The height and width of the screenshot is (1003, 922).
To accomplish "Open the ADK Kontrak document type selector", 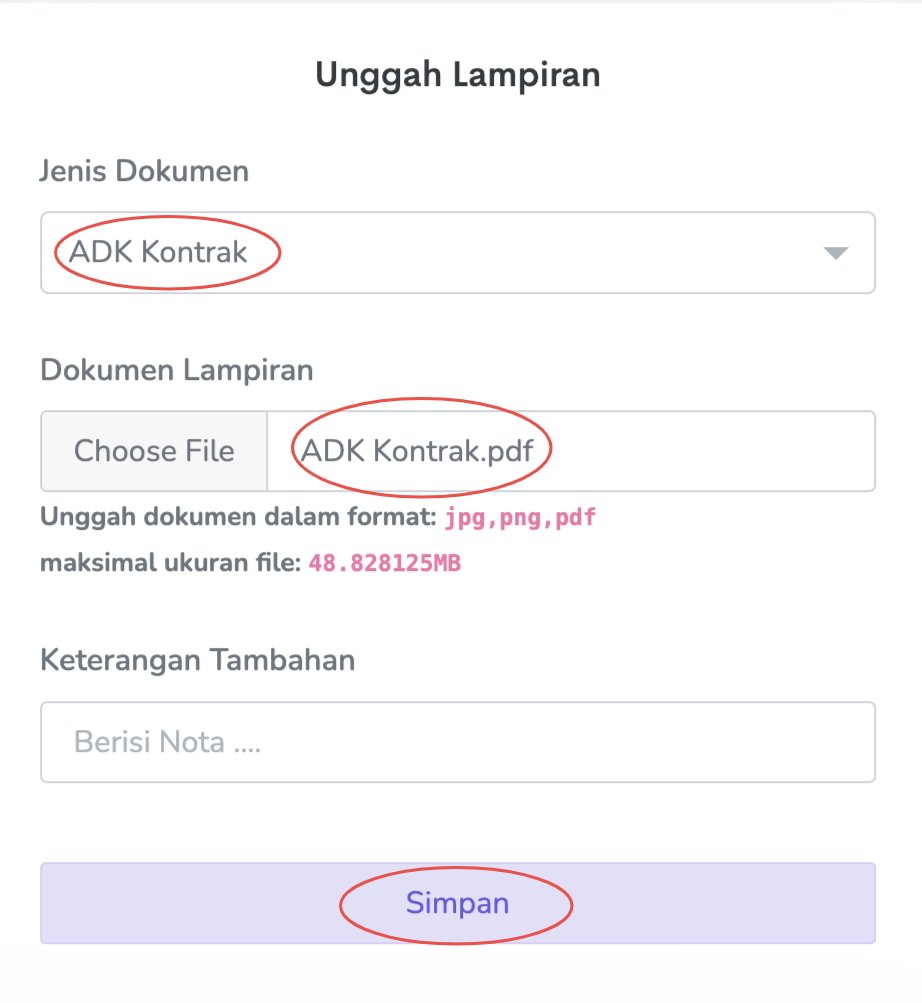I will coord(160,252).
